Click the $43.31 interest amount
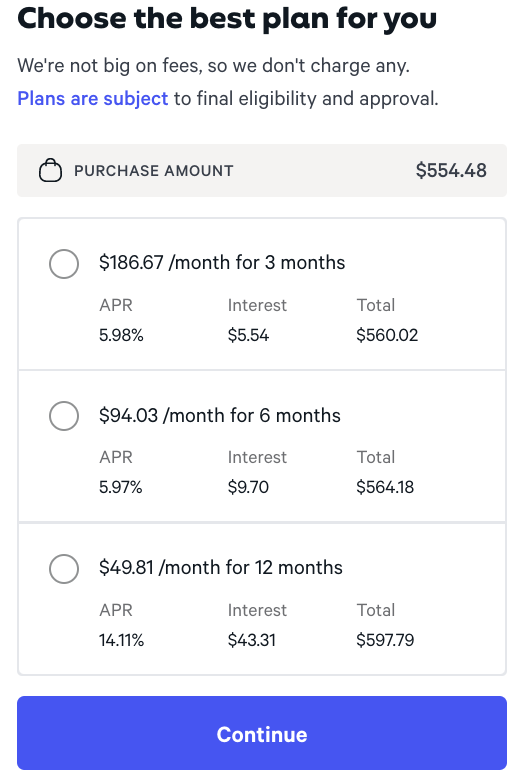The width and height of the screenshot is (527, 781). click(252, 640)
